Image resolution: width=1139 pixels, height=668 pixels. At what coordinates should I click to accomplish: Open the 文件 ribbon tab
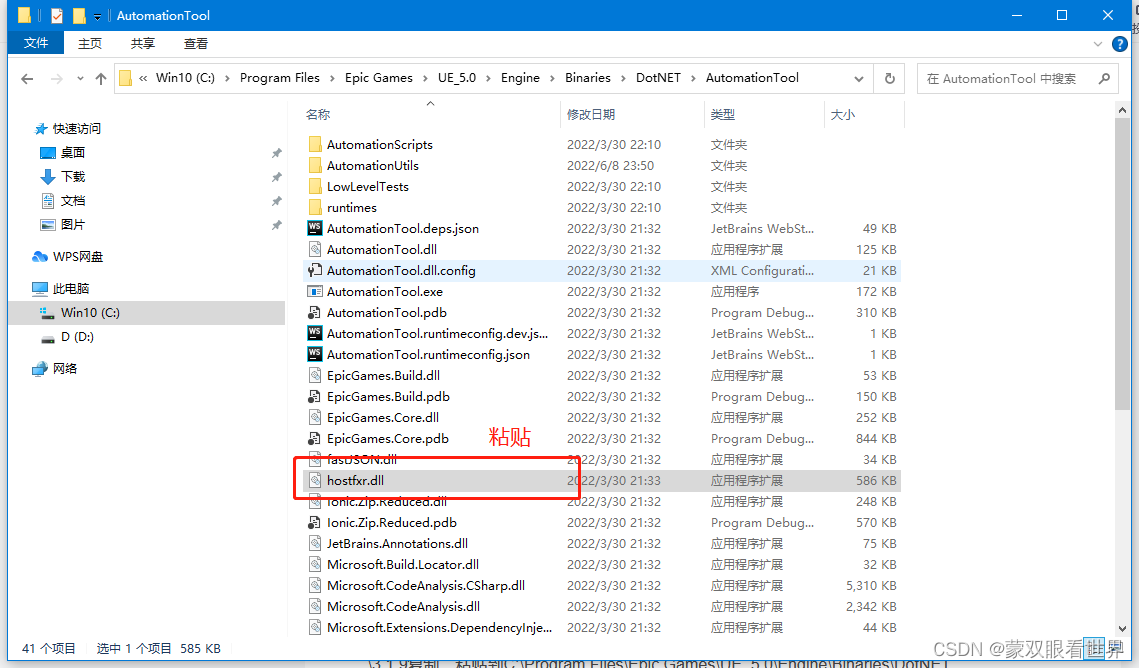click(x=36, y=43)
